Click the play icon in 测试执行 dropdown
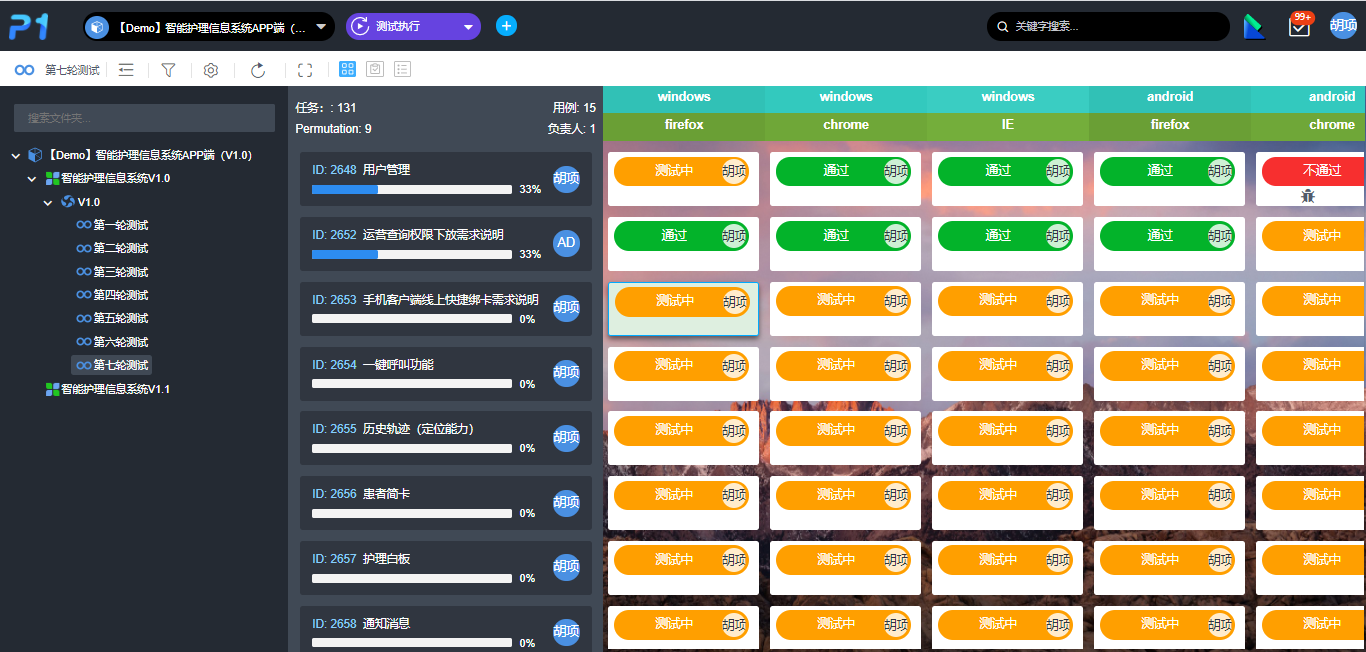This screenshot has width=1366, height=652. pos(360,27)
